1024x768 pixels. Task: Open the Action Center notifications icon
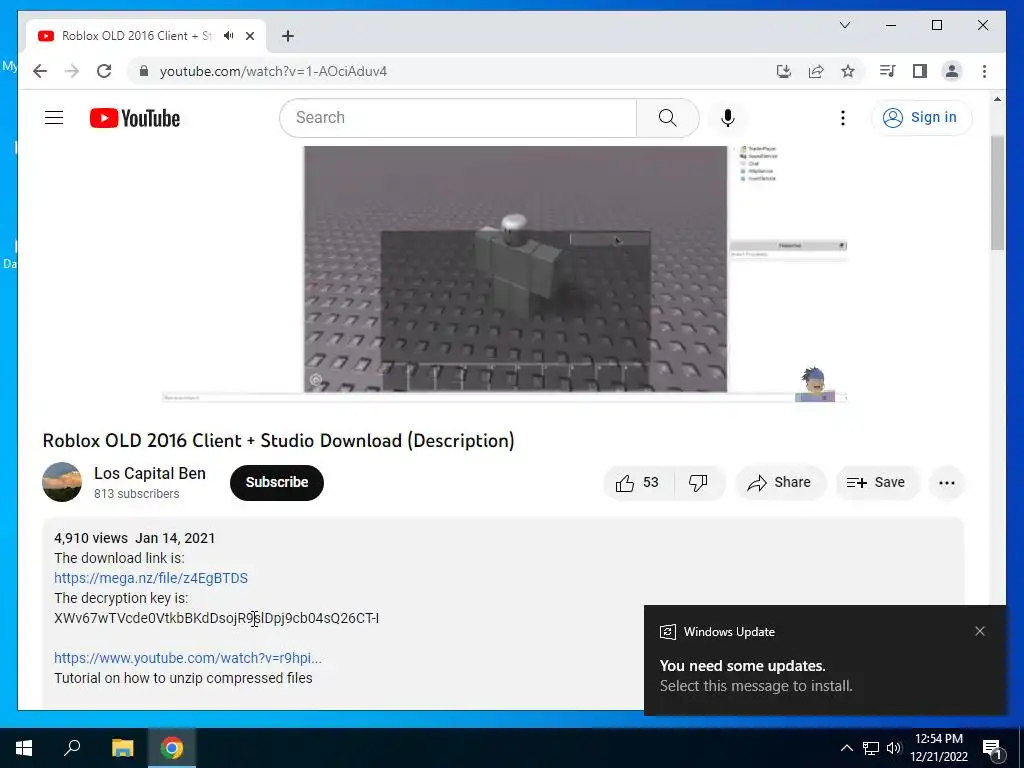point(993,748)
